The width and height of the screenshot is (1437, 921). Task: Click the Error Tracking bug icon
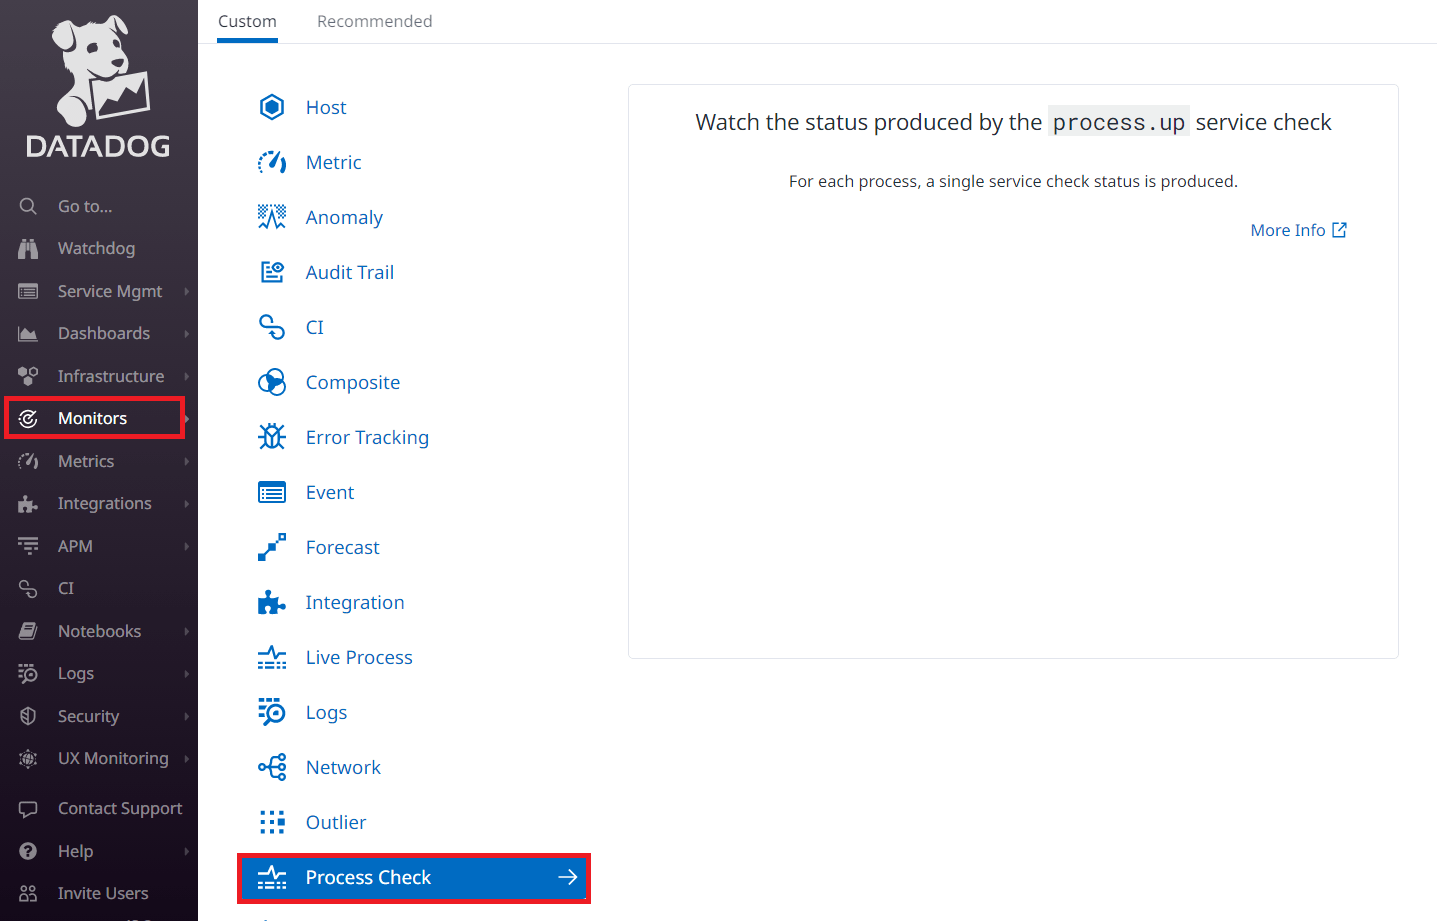click(272, 437)
